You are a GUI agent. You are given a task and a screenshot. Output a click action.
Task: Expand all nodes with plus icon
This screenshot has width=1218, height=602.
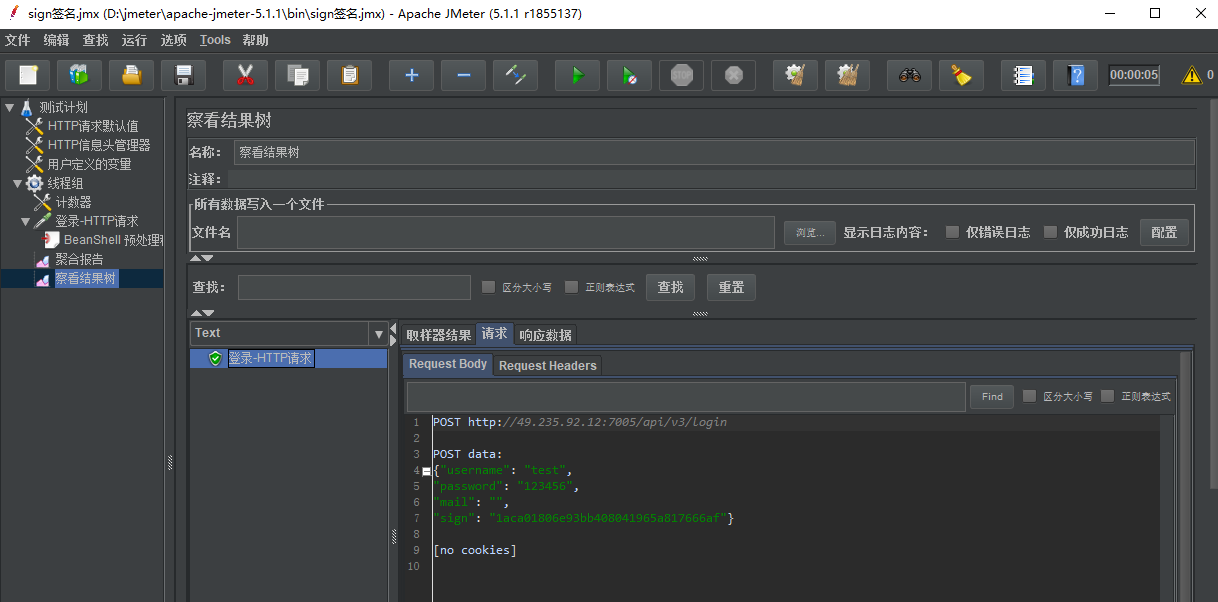click(x=411, y=75)
